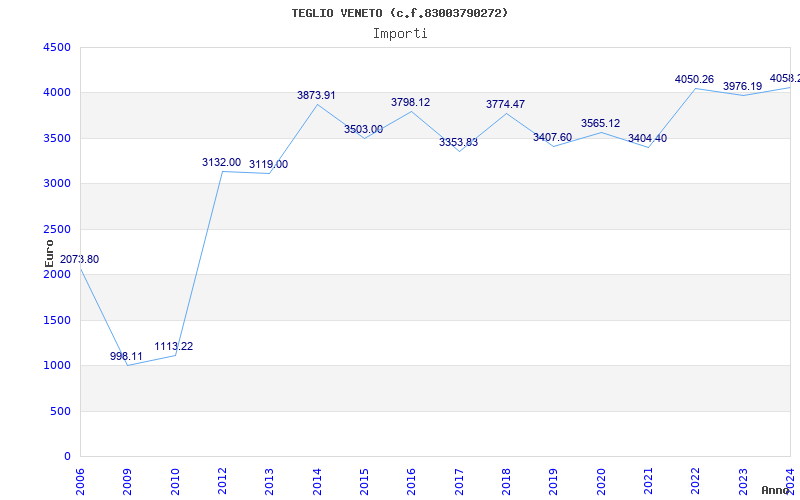This screenshot has height=500, width=800.
Task: Click x-axis year 2013
Action: pyautogui.click(x=269, y=482)
